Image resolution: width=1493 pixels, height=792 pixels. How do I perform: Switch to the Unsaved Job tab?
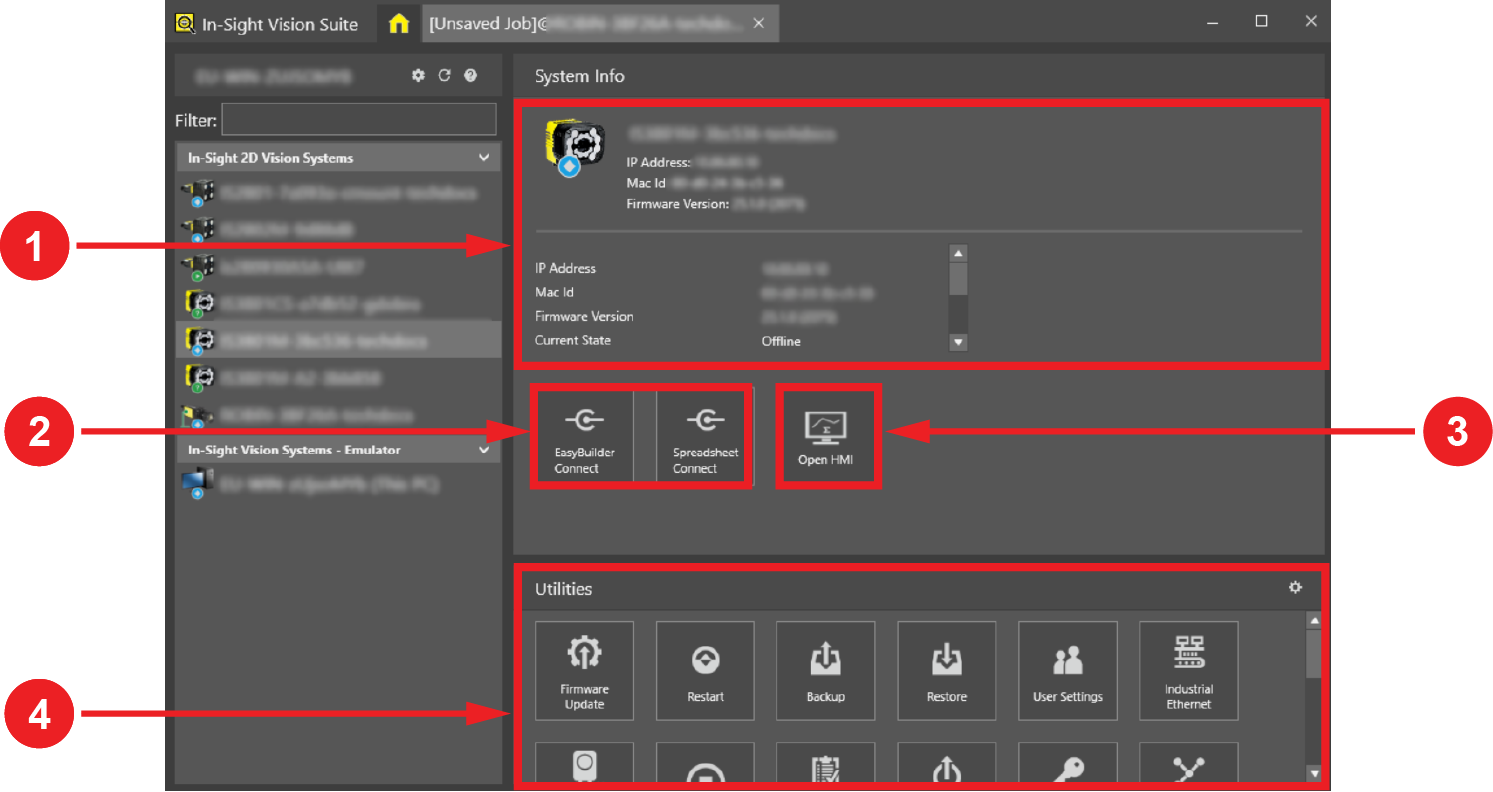585,24
